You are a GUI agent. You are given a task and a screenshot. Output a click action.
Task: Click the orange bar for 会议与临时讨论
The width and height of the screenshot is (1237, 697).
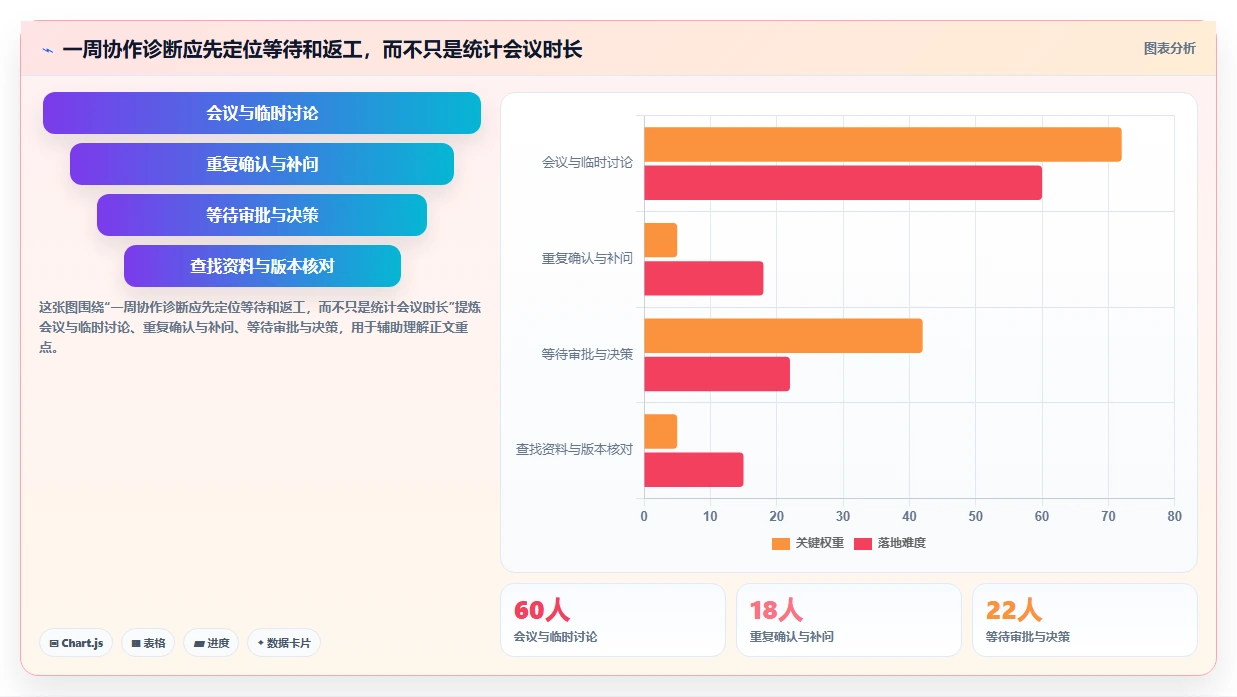(883, 144)
